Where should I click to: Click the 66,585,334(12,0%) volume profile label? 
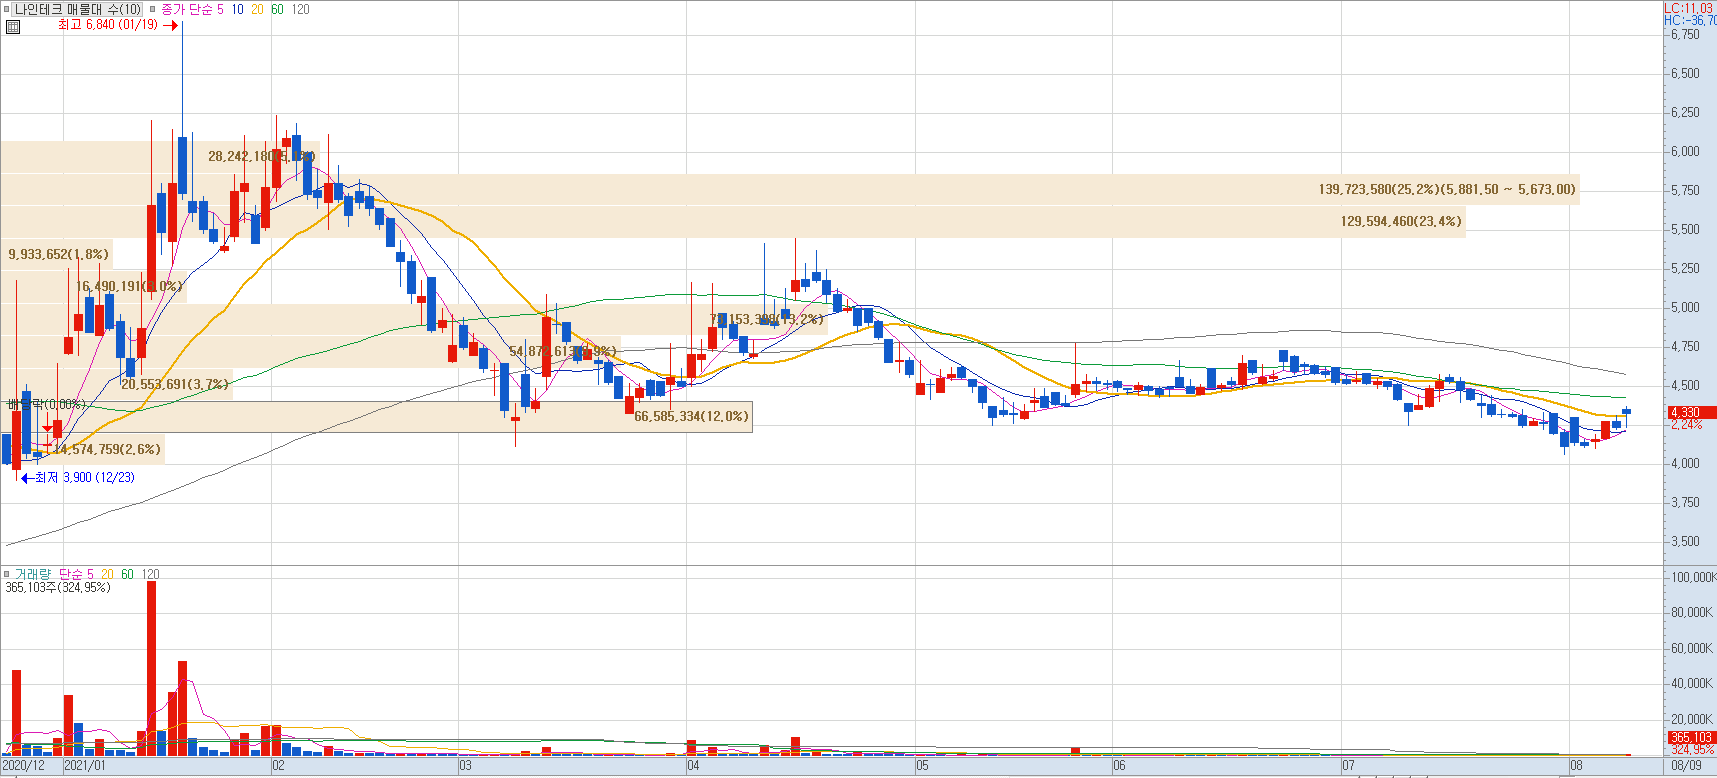(691, 416)
